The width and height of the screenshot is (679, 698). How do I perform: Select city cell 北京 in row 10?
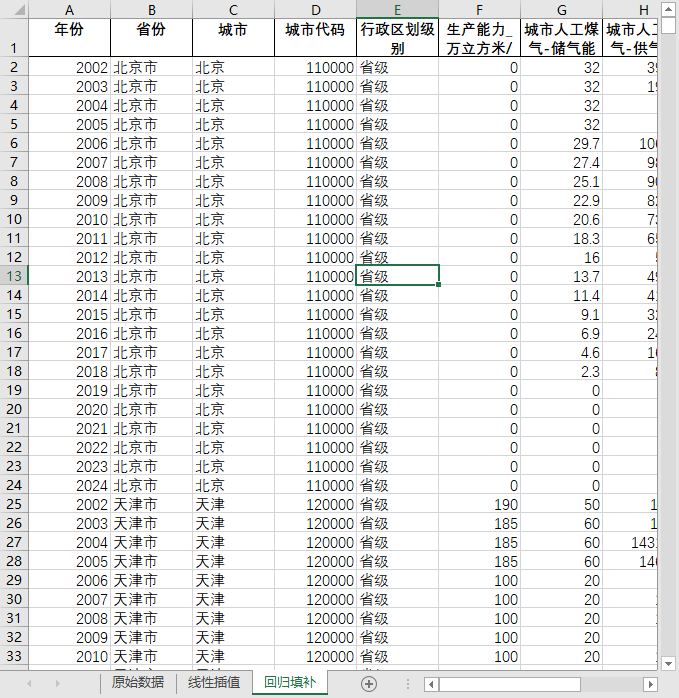point(233,219)
